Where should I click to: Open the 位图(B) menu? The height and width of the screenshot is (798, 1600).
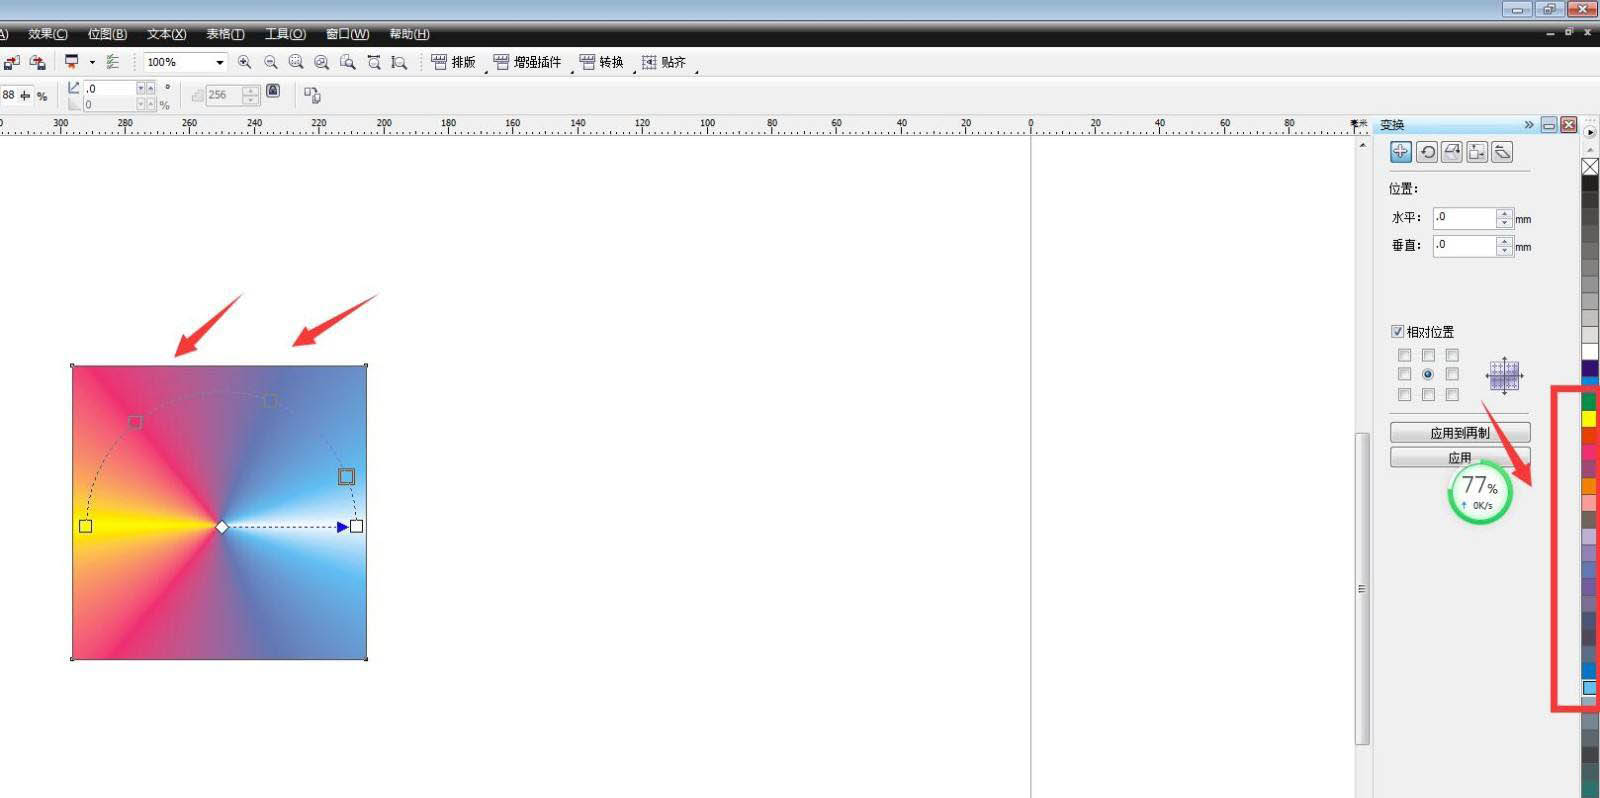(107, 34)
